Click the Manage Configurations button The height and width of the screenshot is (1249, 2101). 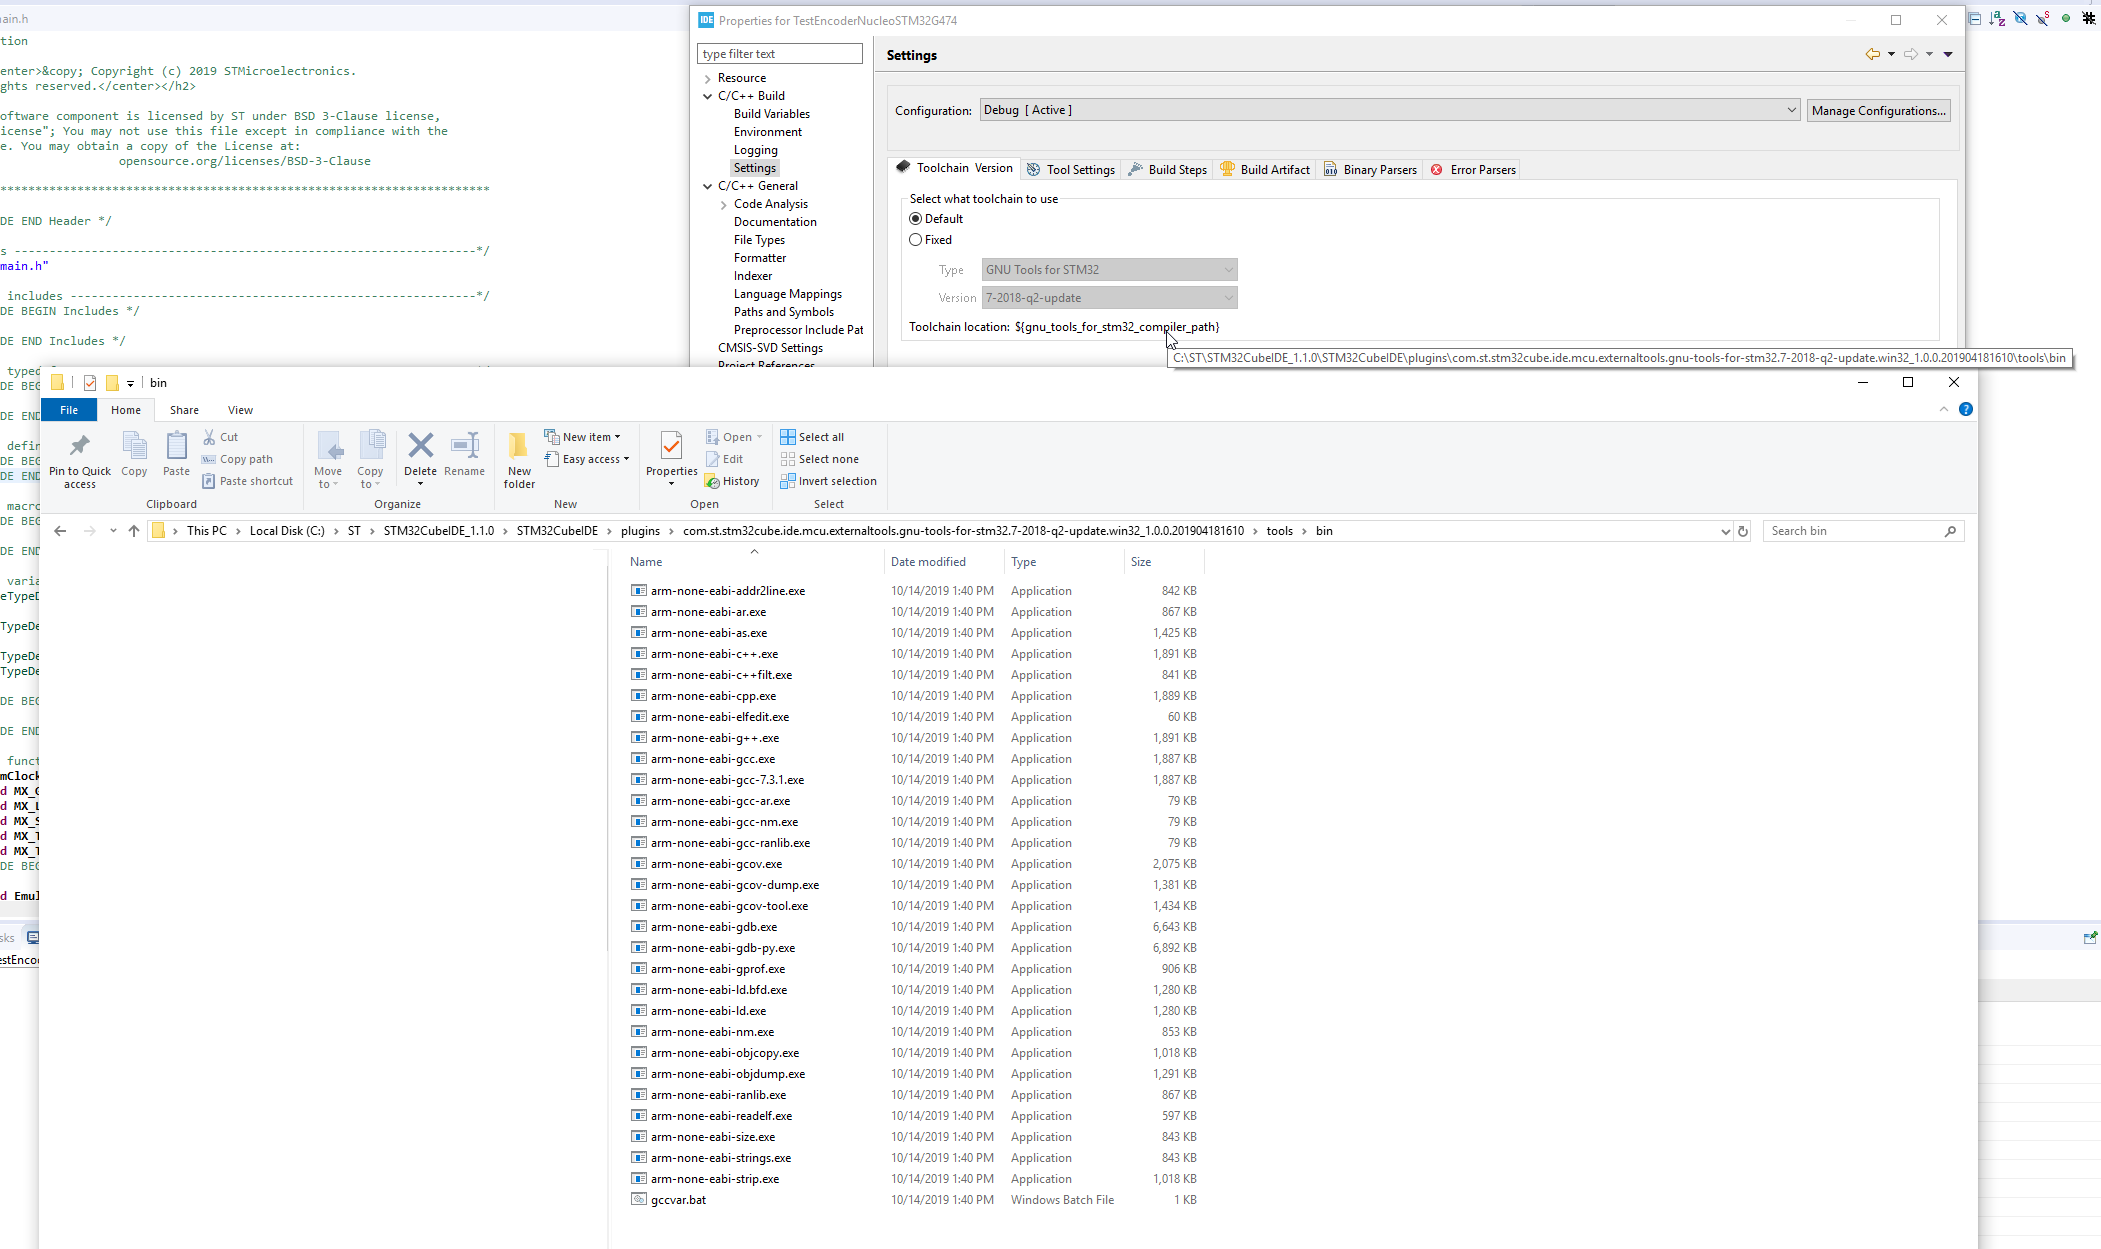coord(1878,110)
